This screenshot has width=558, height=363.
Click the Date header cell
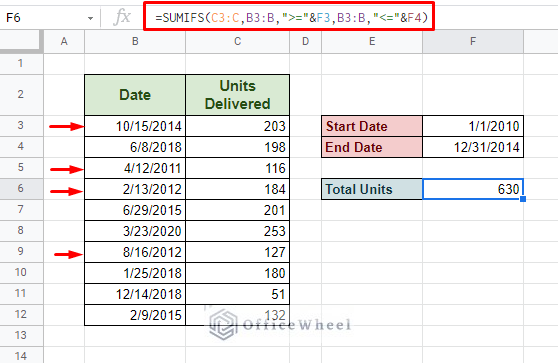point(135,95)
